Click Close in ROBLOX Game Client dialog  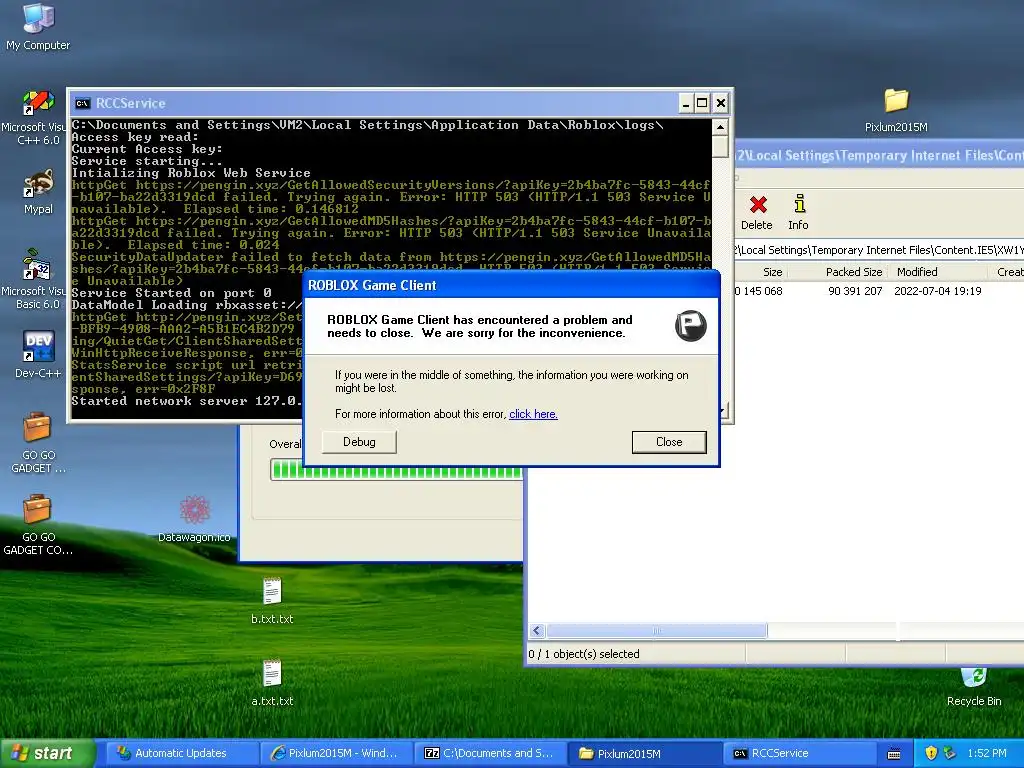click(x=669, y=442)
